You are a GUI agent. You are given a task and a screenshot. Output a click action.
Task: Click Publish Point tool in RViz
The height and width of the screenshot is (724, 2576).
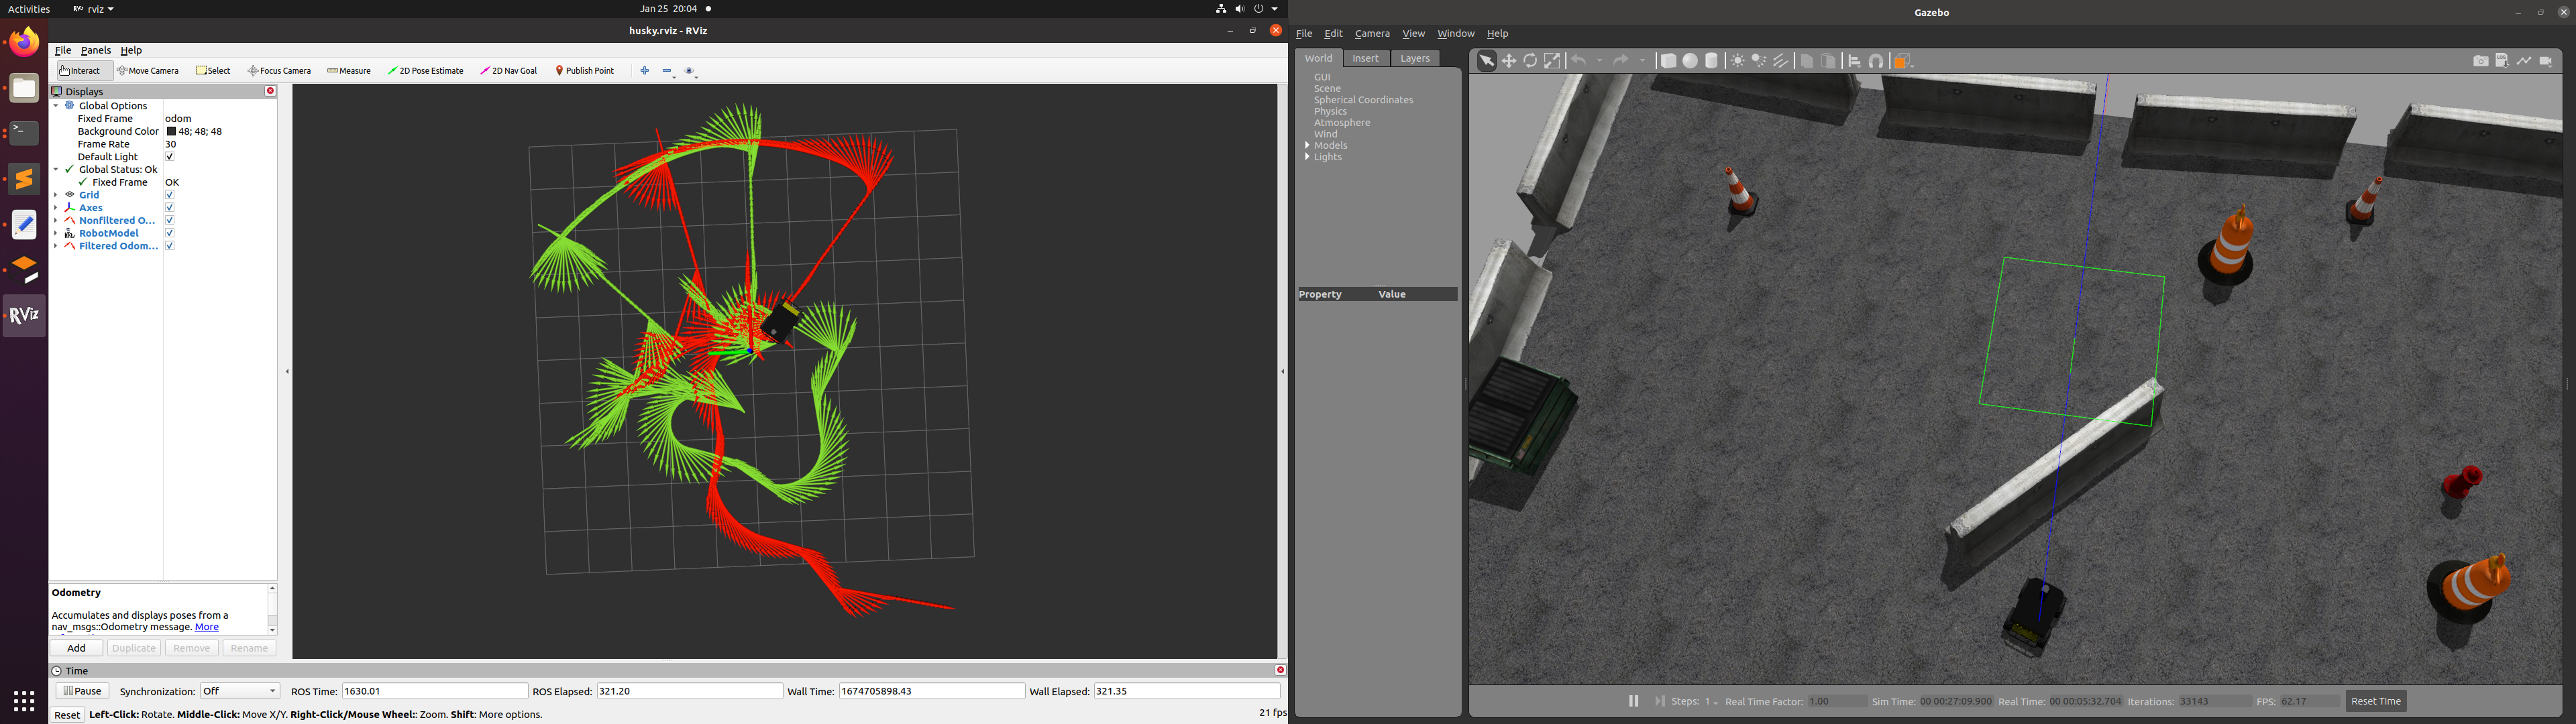pyautogui.click(x=585, y=71)
